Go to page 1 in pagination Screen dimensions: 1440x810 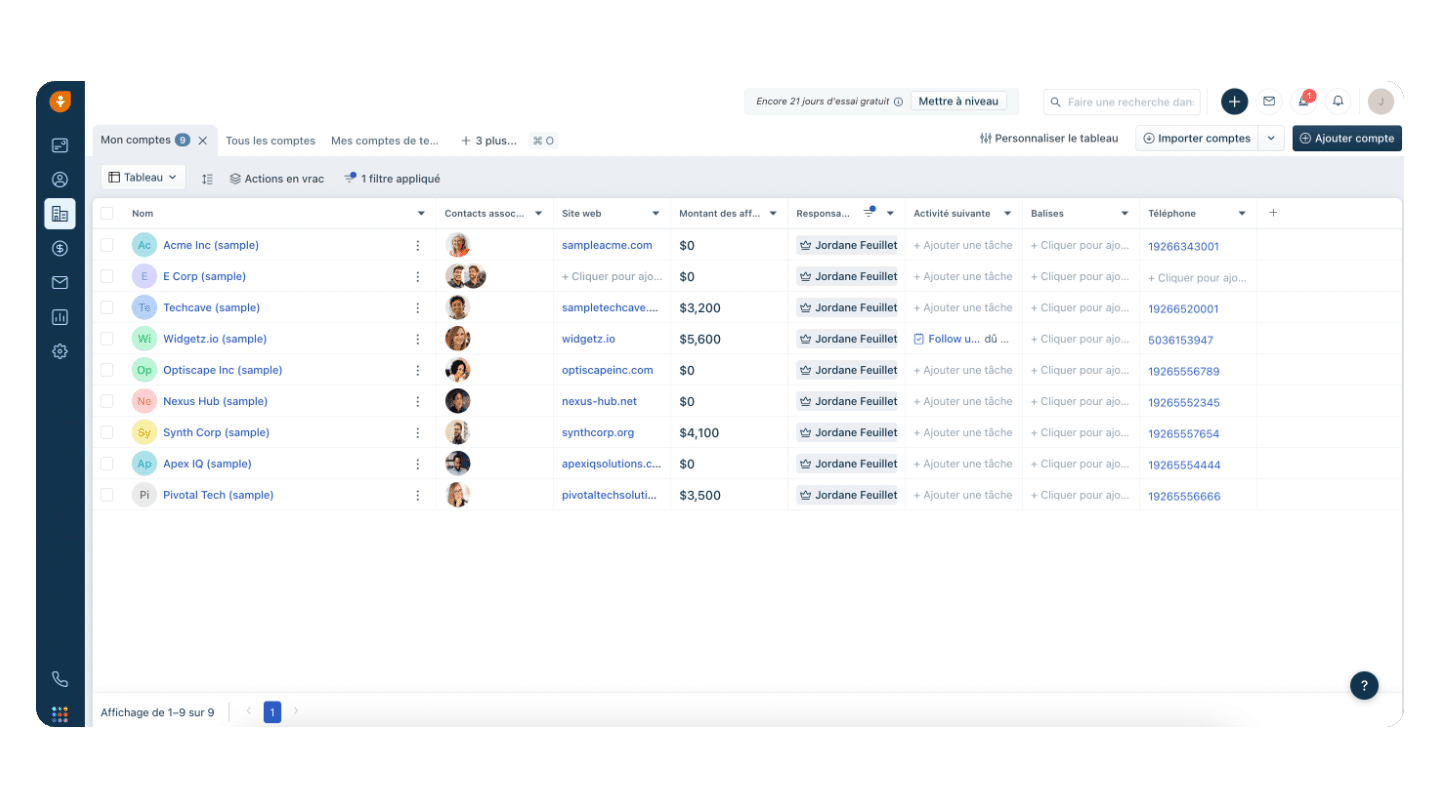pos(272,712)
